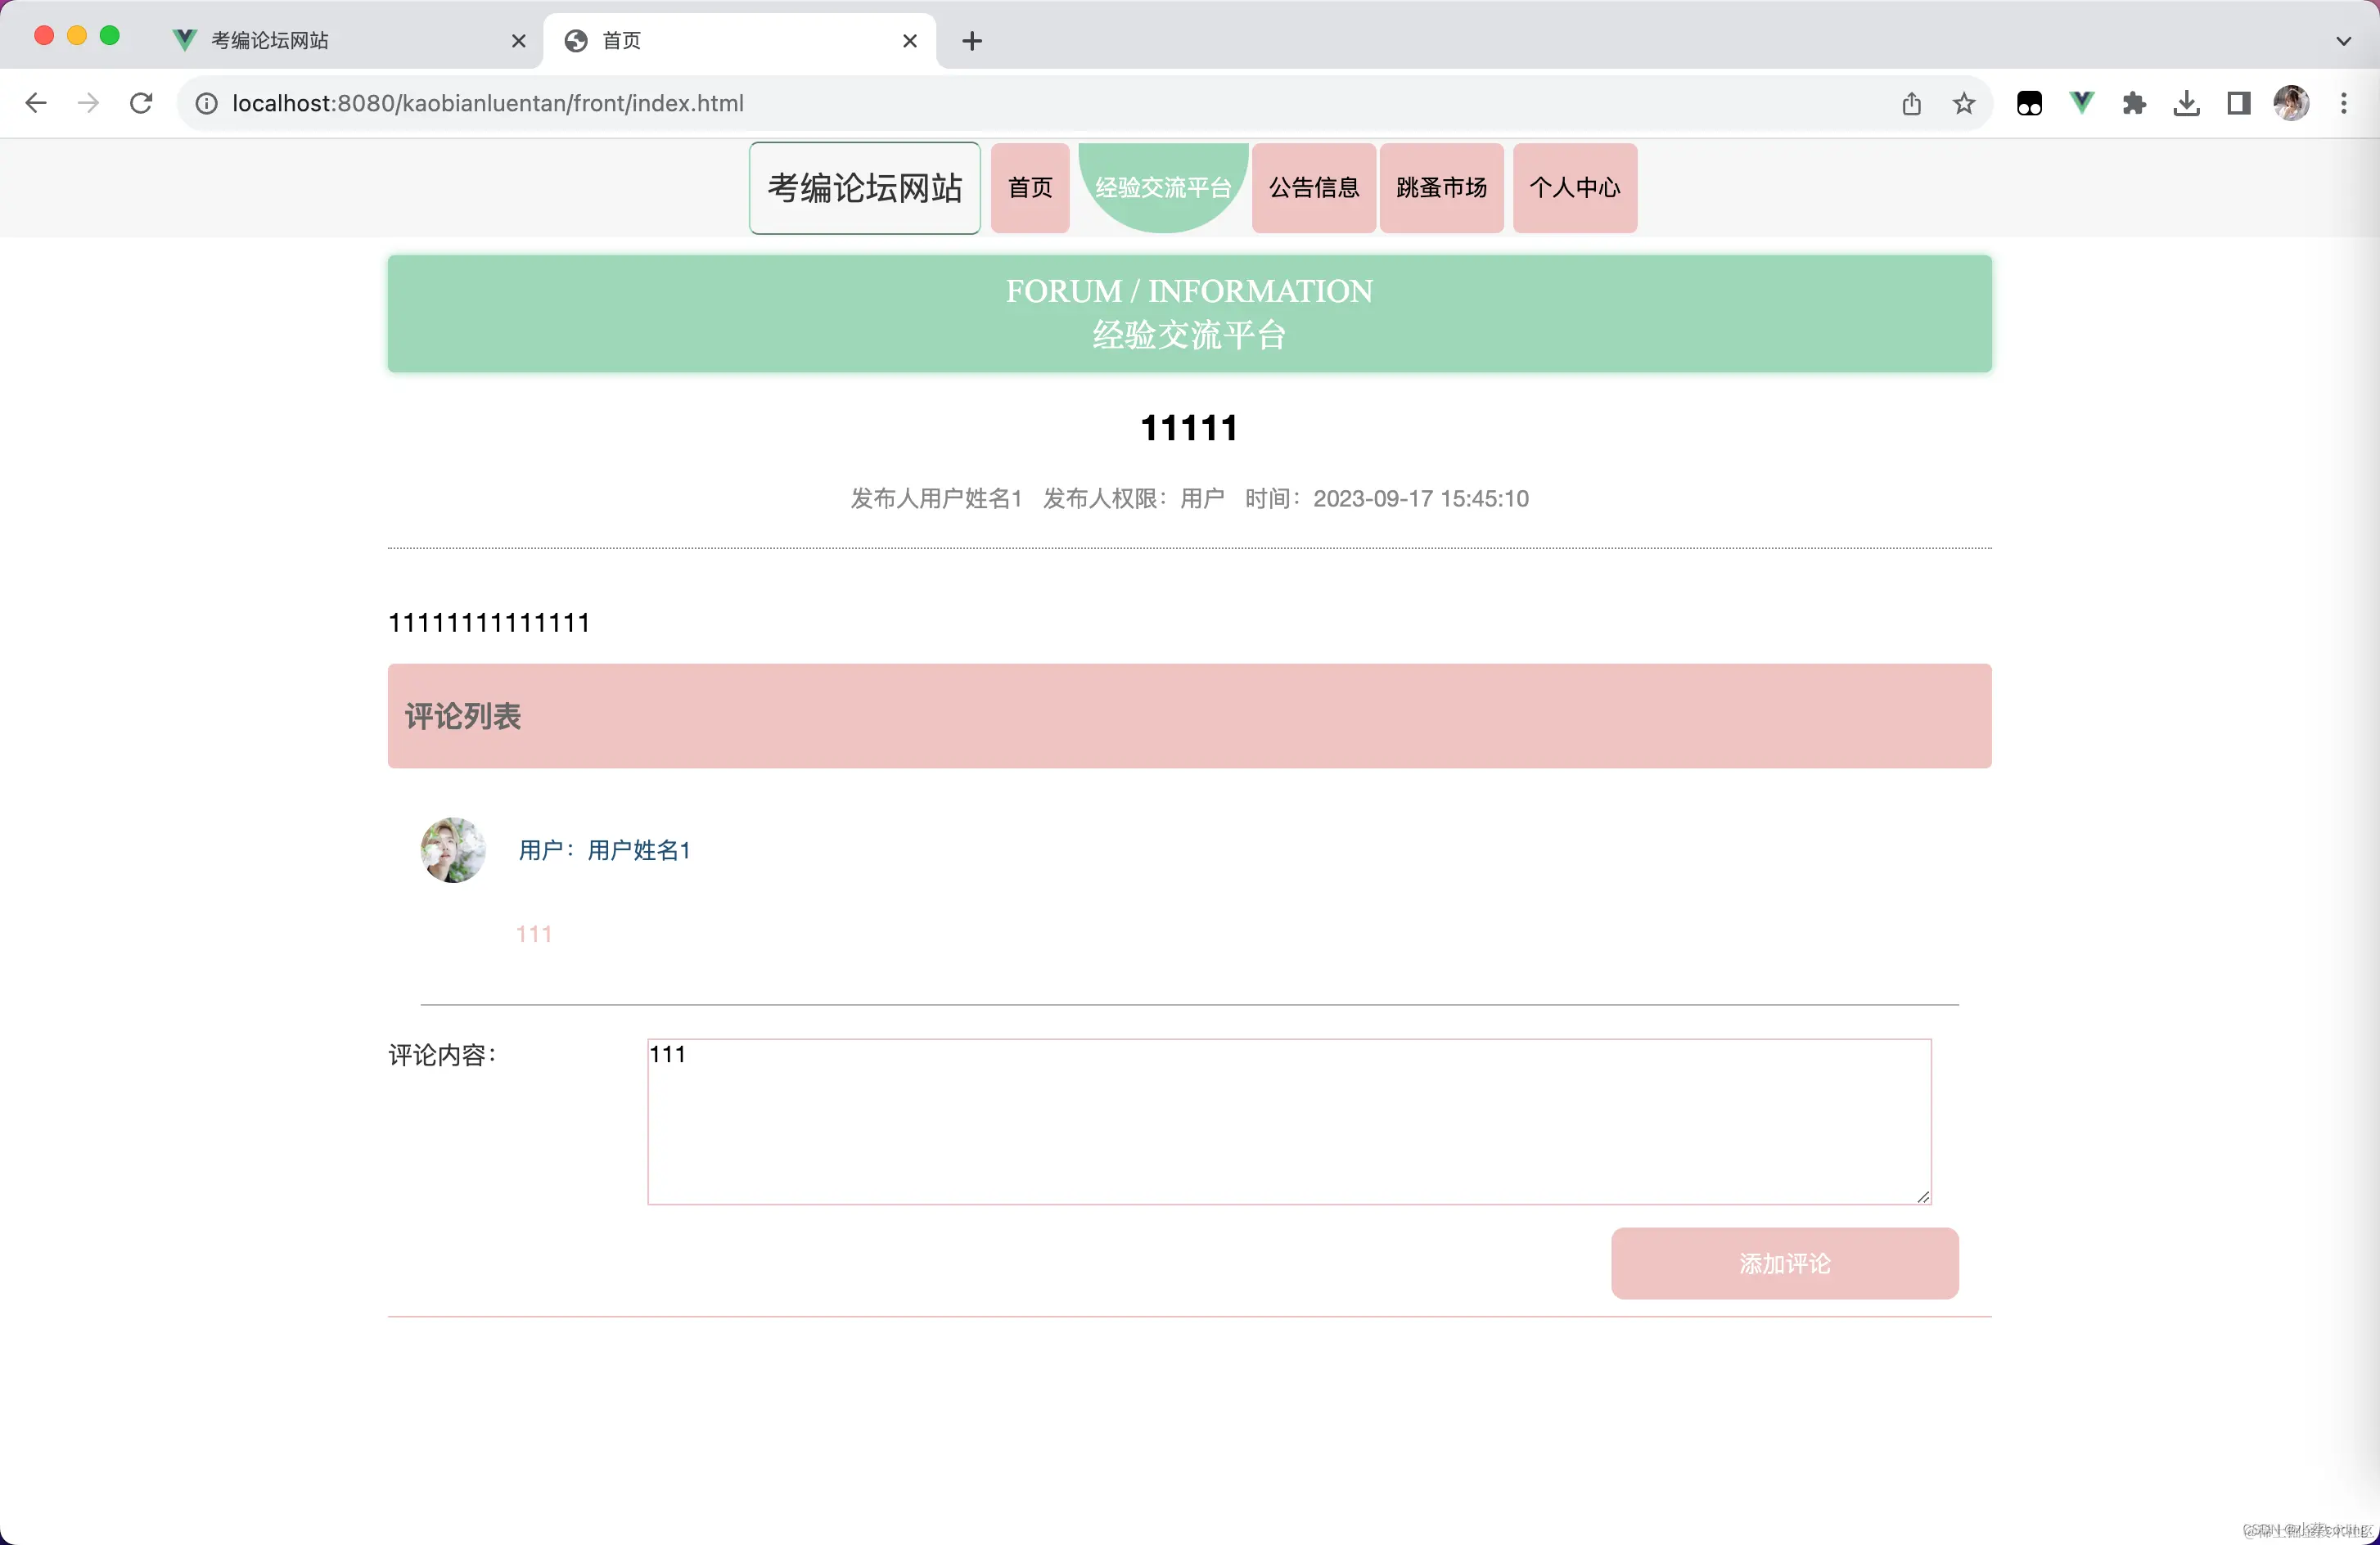Viewport: 2380px width, 1545px height.
Task: Open the downloads icon in browser toolbar
Action: point(2186,103)
